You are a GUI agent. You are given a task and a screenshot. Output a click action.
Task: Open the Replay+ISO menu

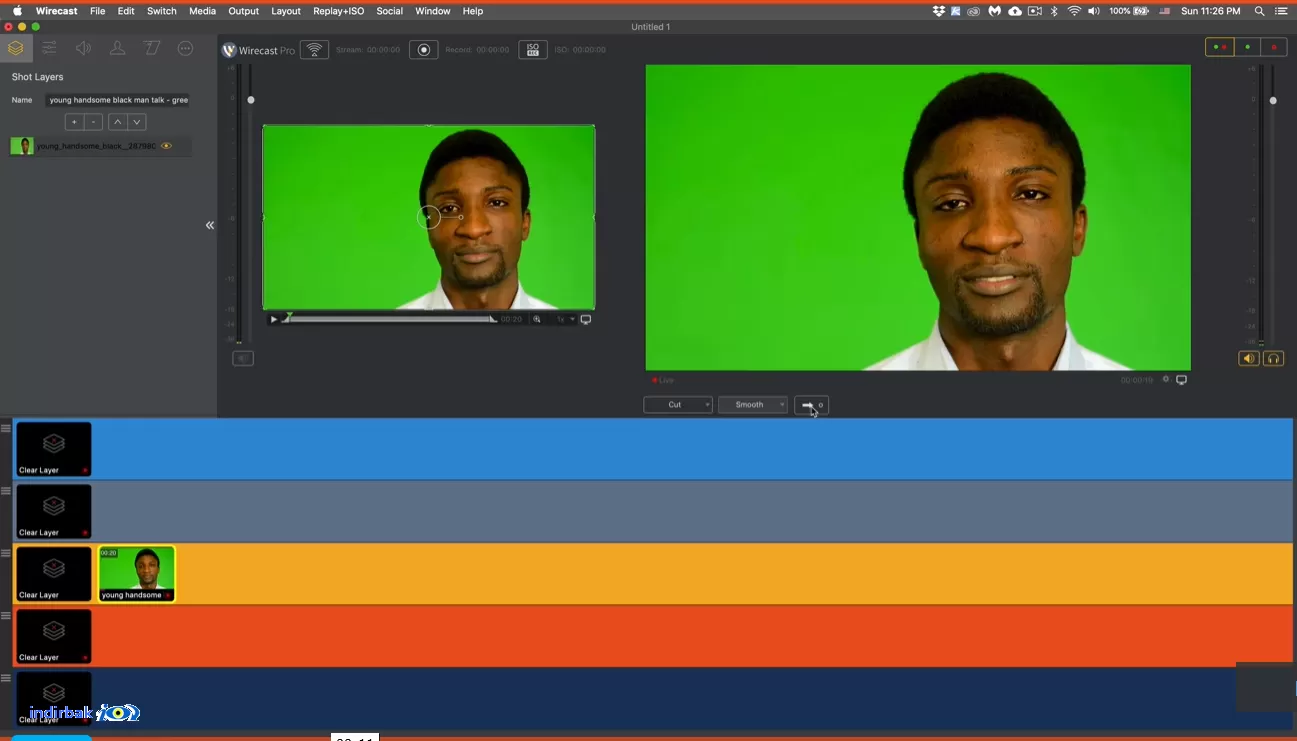[338, 11]
